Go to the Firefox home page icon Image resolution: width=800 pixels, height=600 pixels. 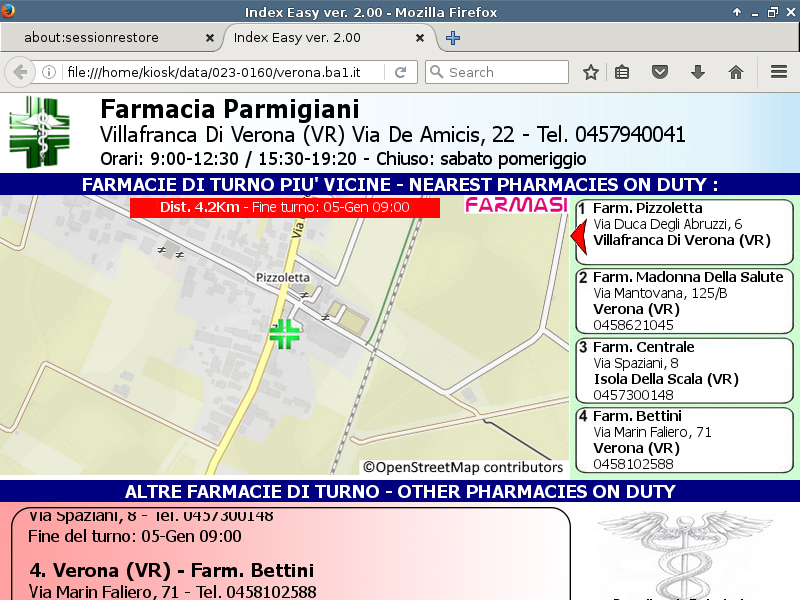736,72
